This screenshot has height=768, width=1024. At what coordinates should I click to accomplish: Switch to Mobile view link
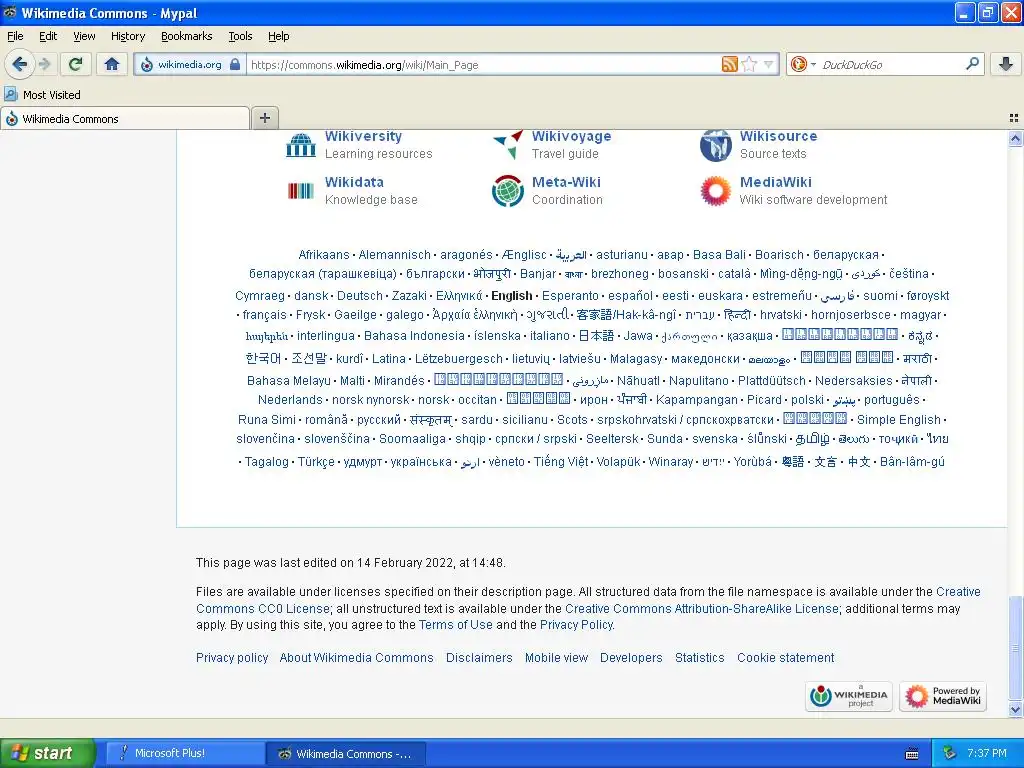(556, 658)
